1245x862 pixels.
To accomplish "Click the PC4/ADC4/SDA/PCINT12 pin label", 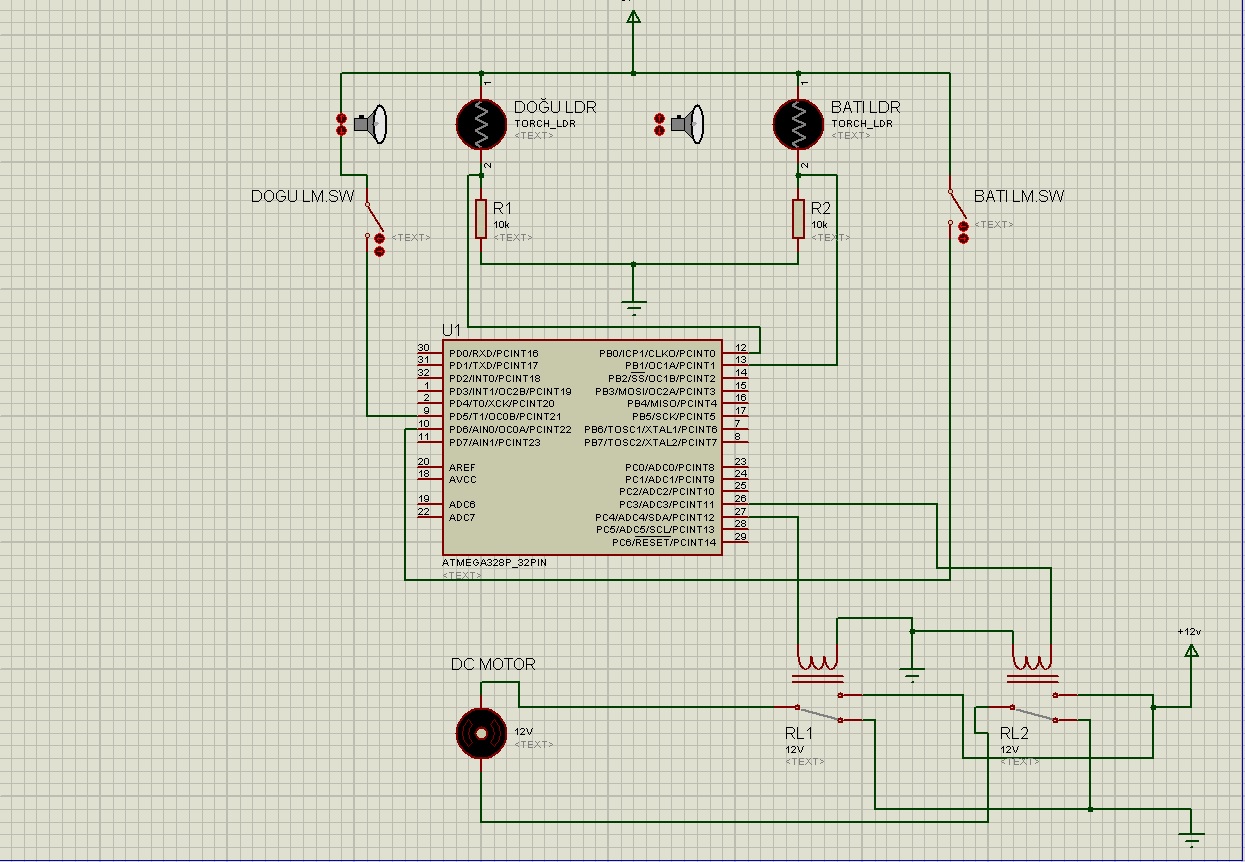I will pos(656,517).
